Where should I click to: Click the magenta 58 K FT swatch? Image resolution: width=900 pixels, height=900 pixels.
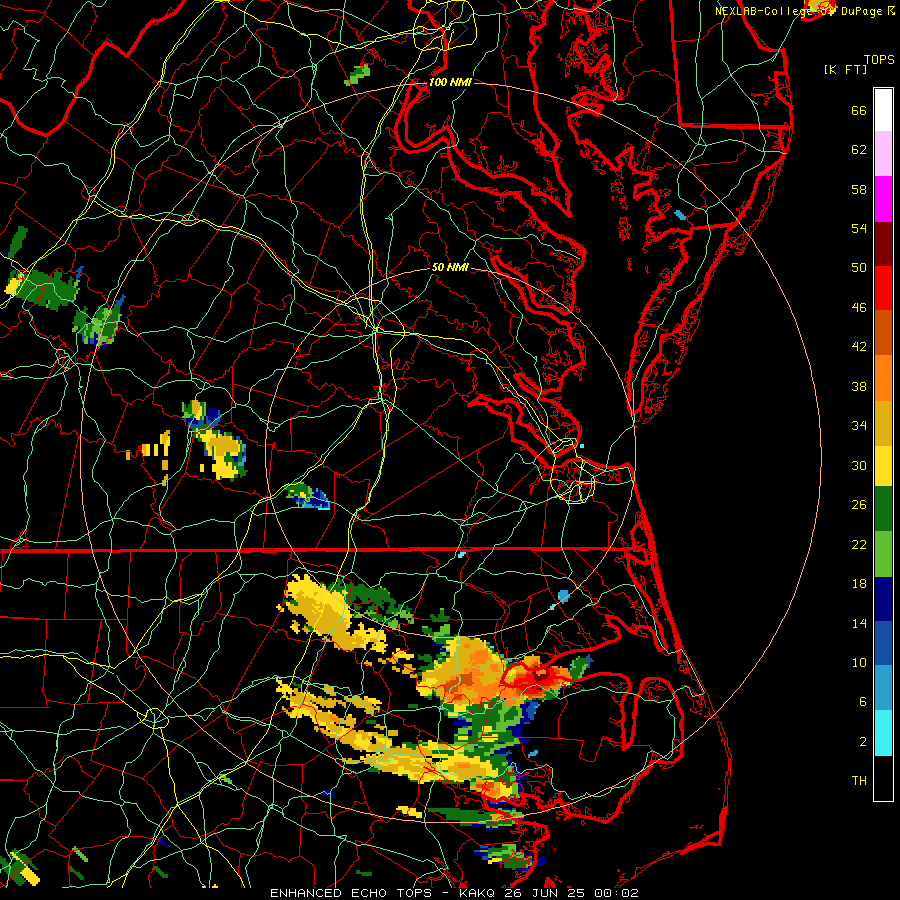883,199
